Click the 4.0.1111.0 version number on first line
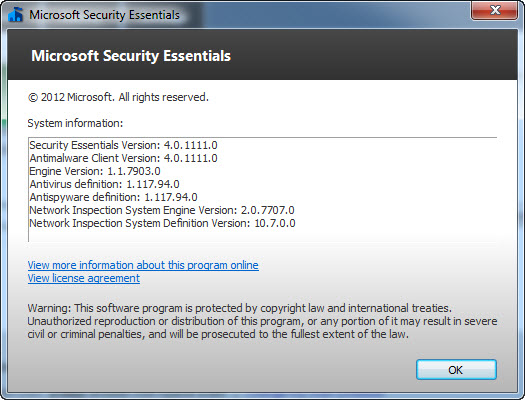525x400 pixels. pos(191,145)
